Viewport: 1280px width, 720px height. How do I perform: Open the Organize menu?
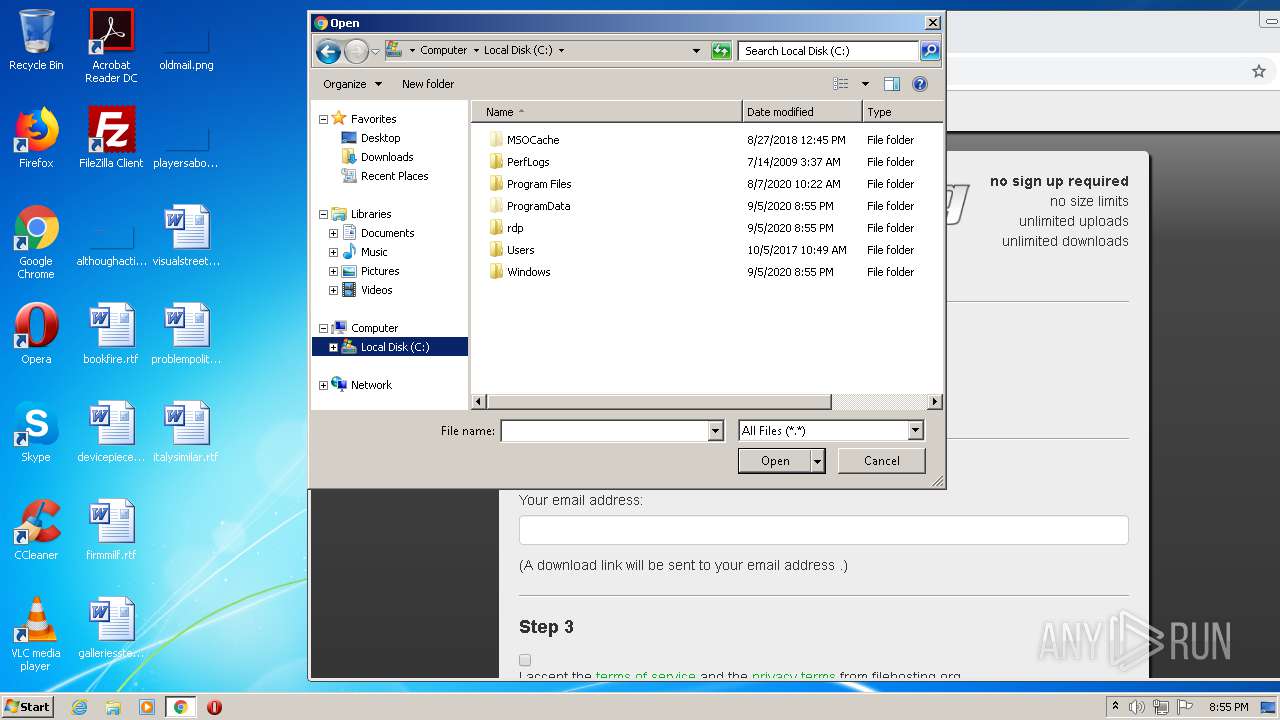point(352,84)
